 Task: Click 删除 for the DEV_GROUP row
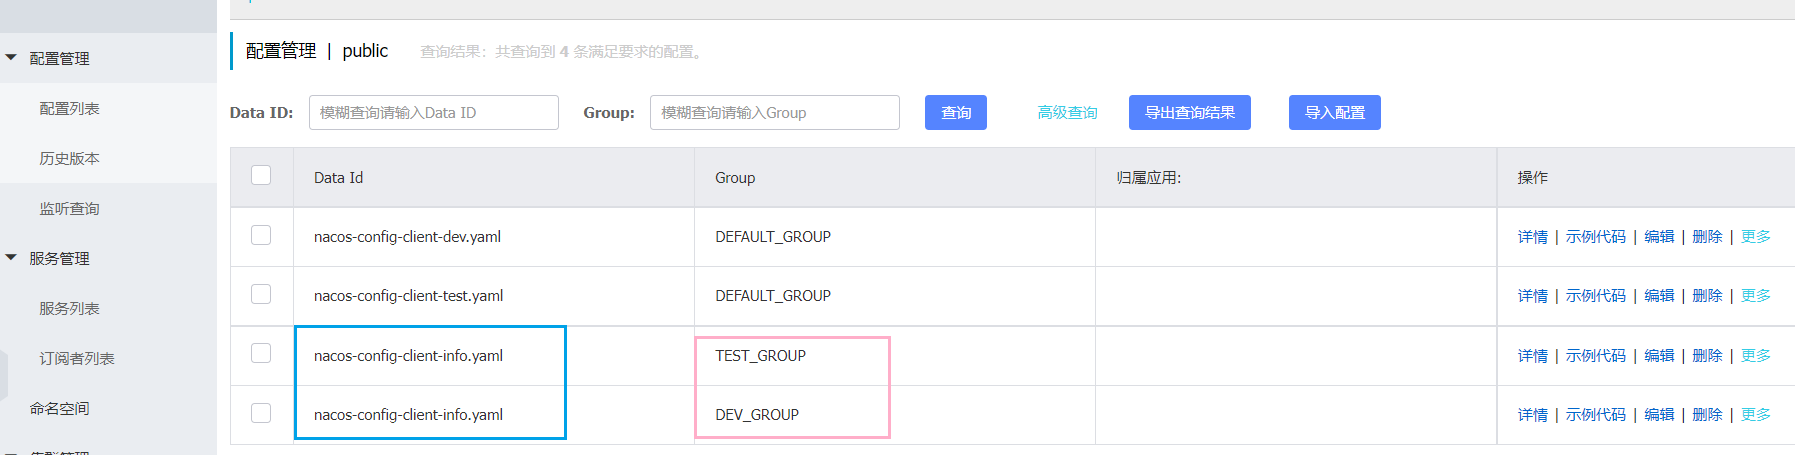(x=1707, y=415)
